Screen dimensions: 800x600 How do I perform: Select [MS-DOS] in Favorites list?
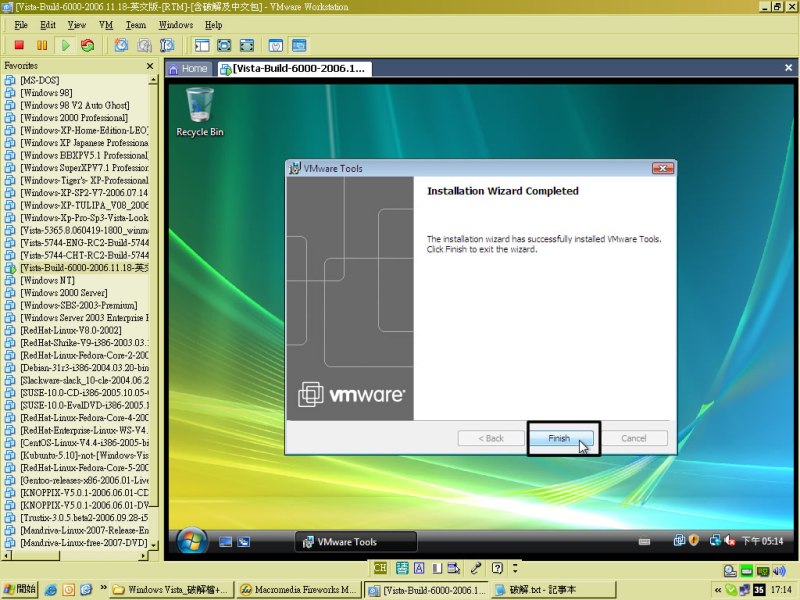click(40, 80)
